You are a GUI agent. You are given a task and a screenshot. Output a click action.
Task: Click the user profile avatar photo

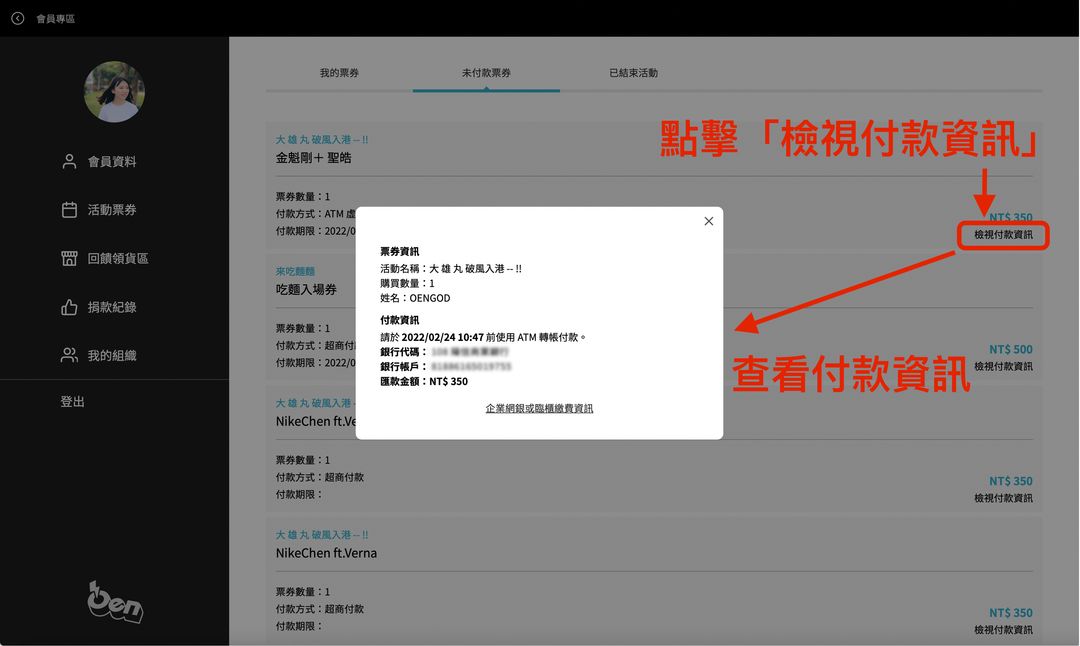114,92
